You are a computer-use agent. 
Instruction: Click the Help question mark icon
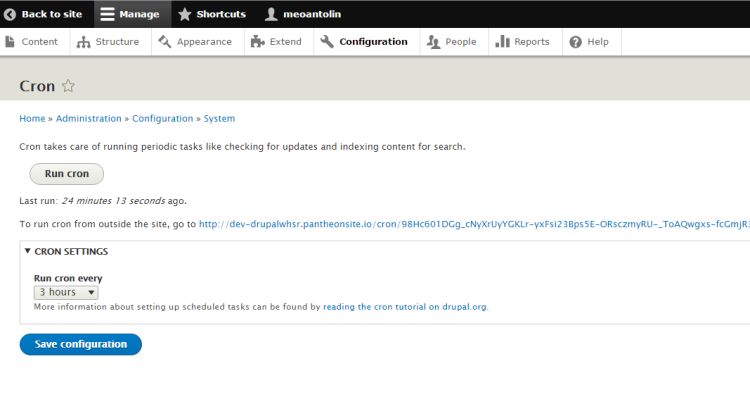pyautogui.click(x=575, y=42)
